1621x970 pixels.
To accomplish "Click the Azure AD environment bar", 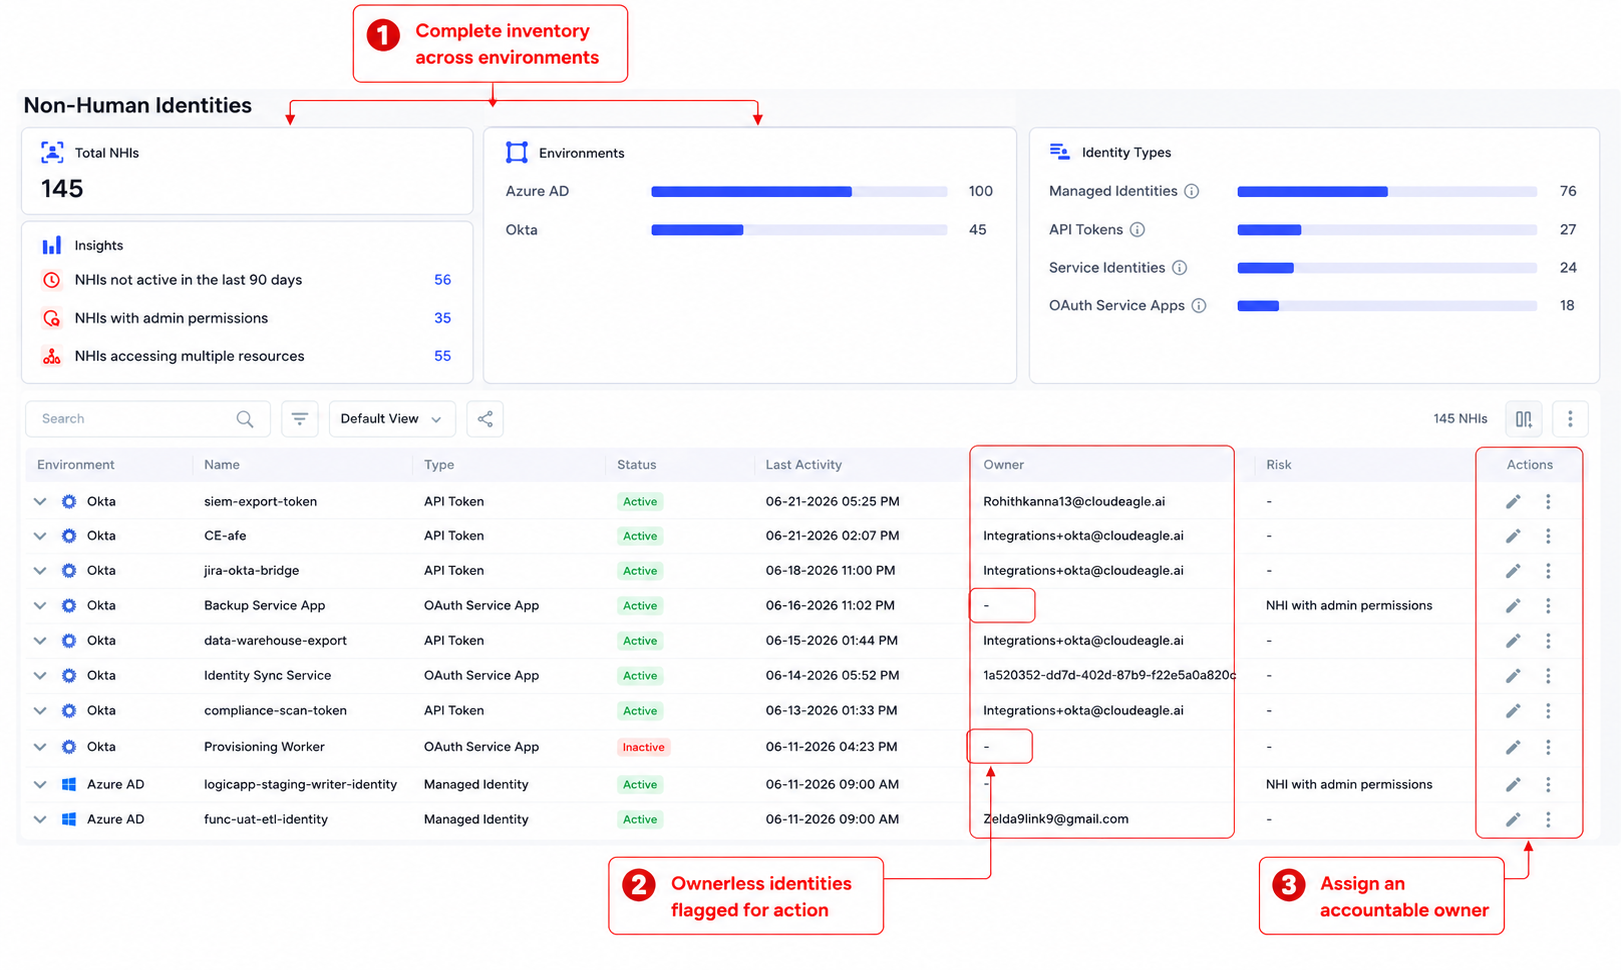I will coord(799,191).
